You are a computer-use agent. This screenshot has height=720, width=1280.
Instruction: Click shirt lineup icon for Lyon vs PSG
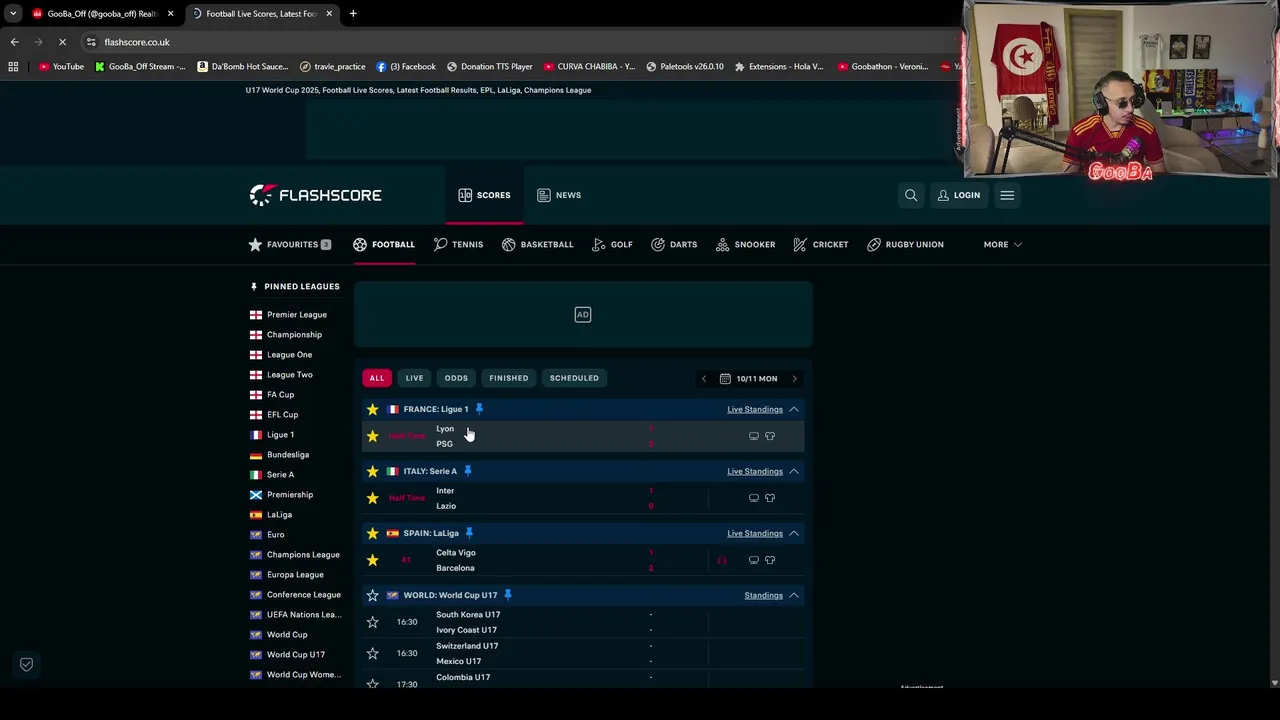click(770, 436)
